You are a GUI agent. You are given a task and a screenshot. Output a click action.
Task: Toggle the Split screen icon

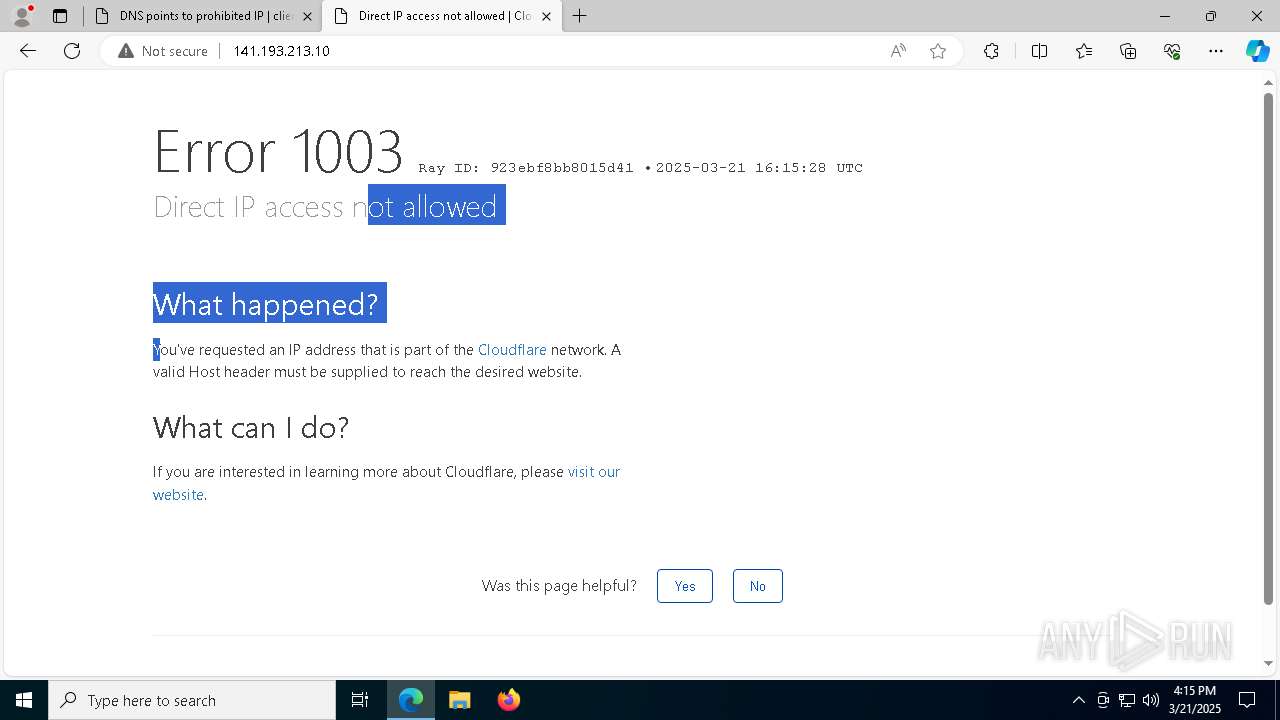1039,51
